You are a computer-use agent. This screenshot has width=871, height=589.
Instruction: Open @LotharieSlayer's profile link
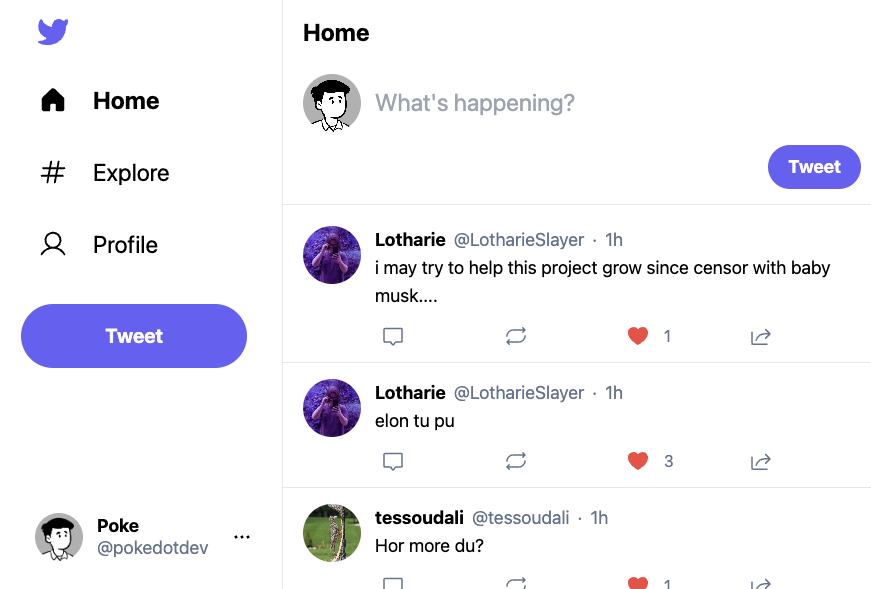coord(519,239)
